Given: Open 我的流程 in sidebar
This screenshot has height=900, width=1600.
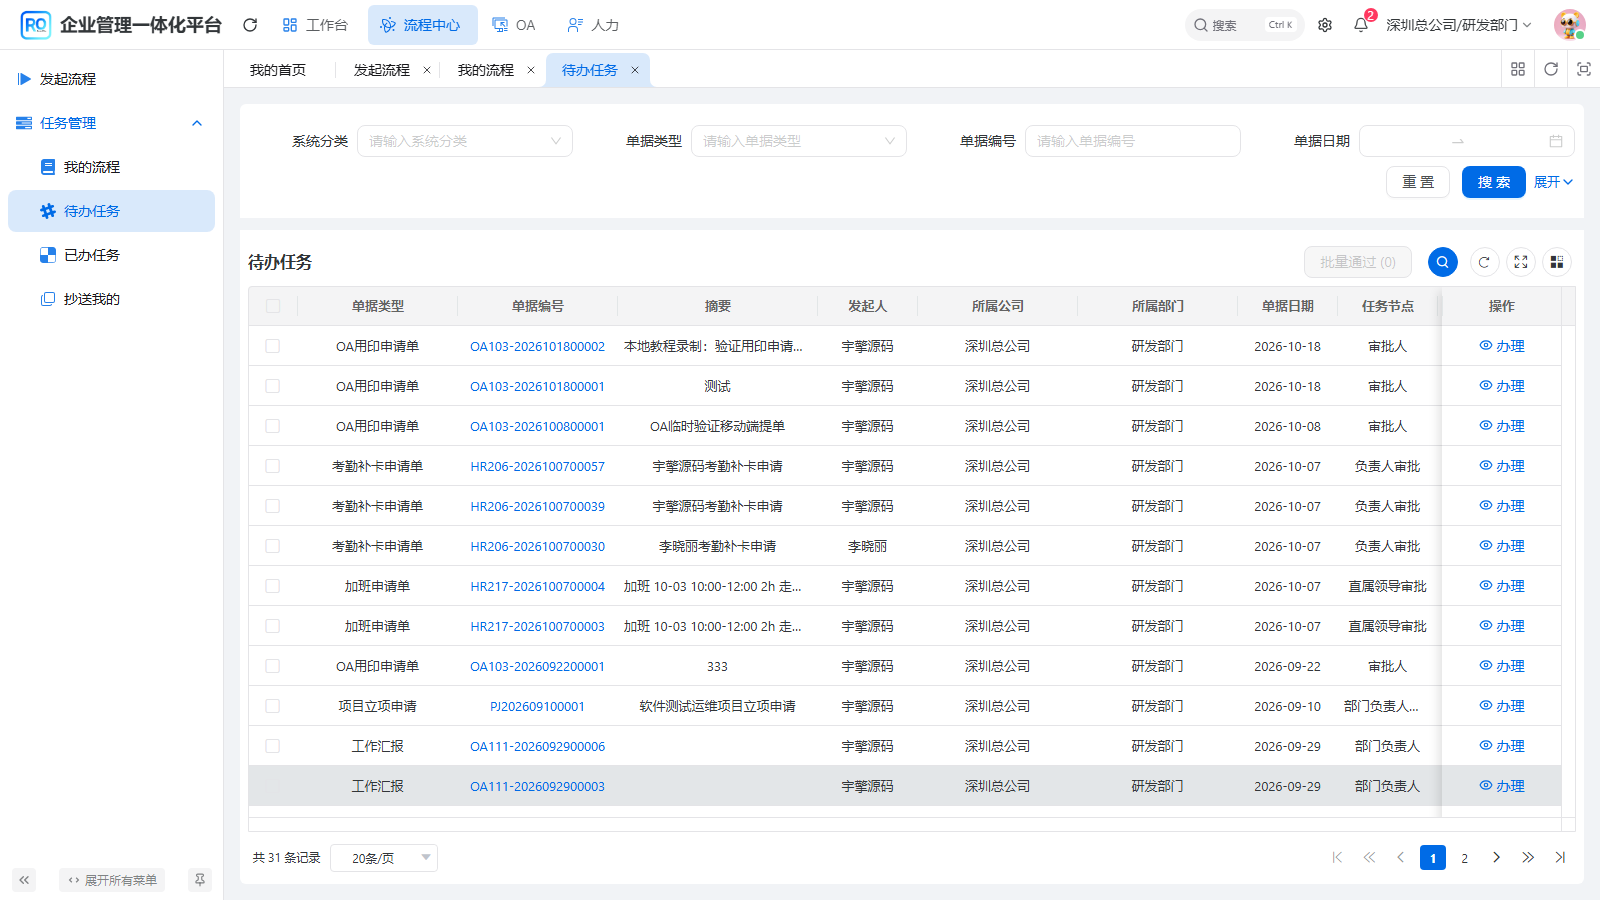Looking at the screenshot, I should point(111,167).
